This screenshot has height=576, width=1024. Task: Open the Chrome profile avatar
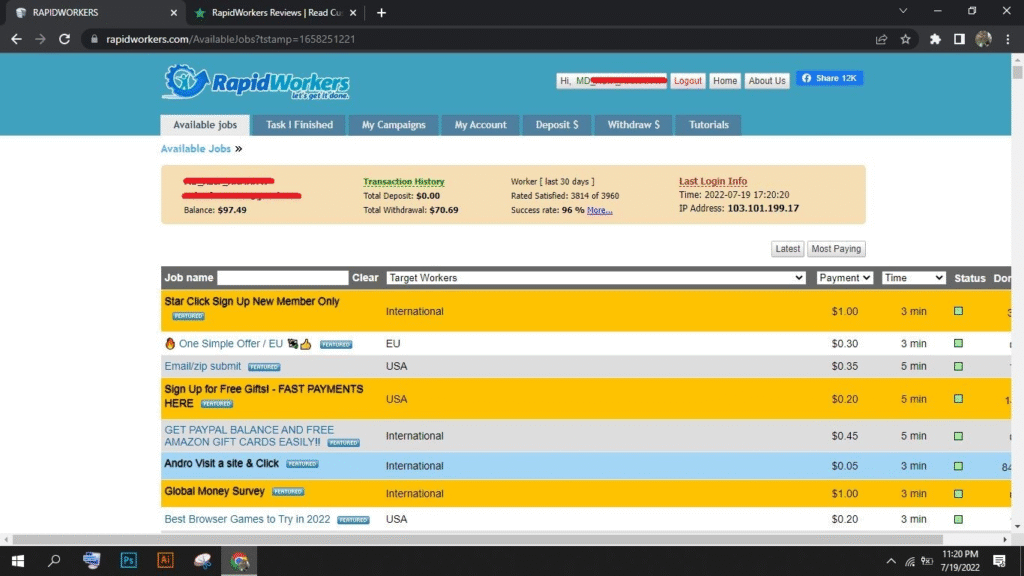coord(983,39)
